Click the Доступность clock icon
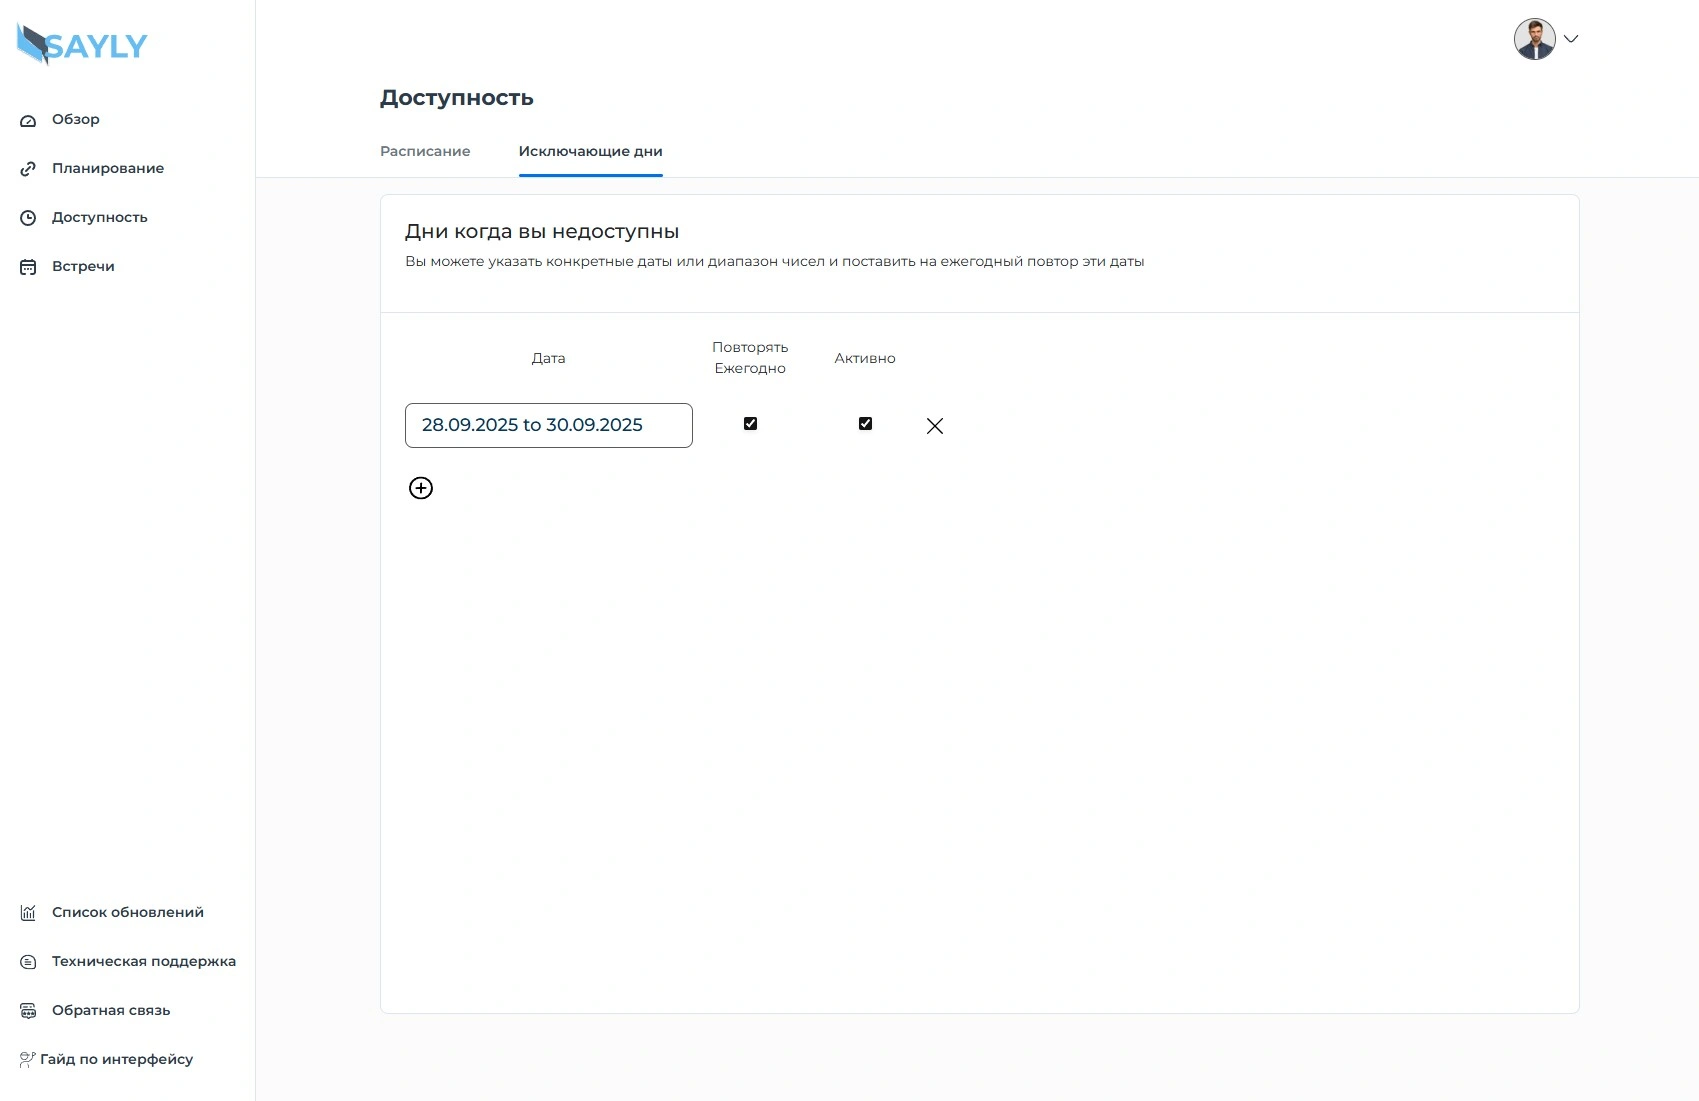This screenshot has height=1101, width=1699. tap(28, 218)
